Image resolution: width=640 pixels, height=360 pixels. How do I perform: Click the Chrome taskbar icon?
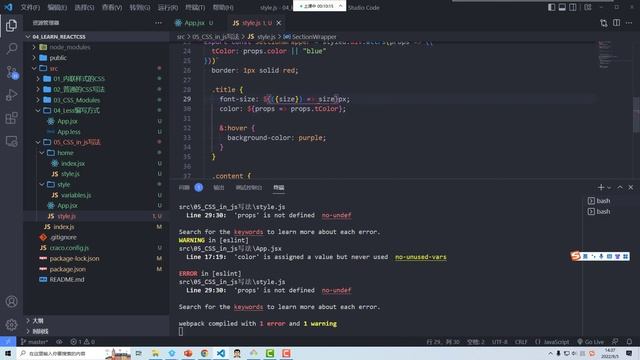pos(204,353)
